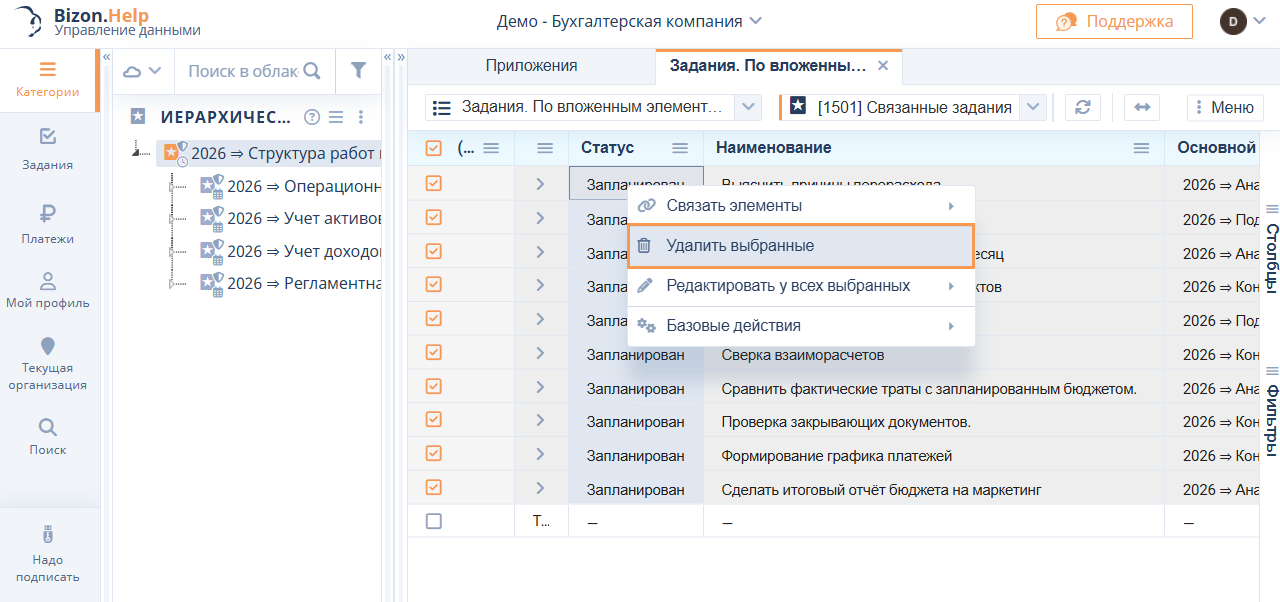
Task: Open the Категории sidebar section
Action: [x=47, y=80]
